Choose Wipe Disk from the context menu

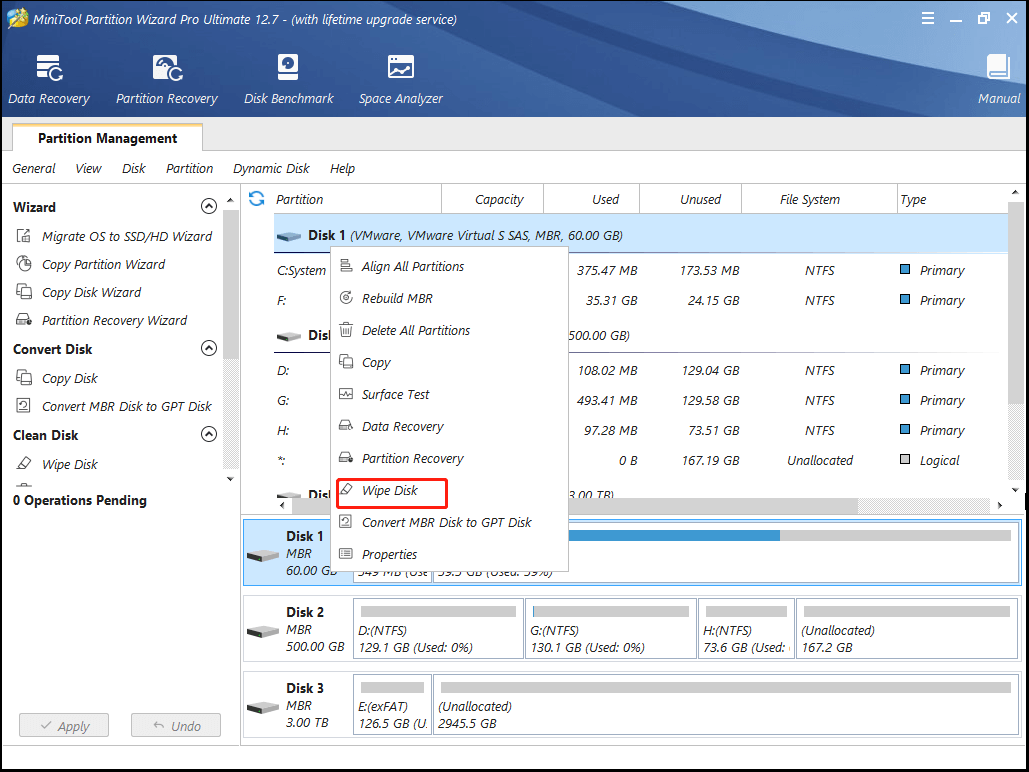[391, 492]
